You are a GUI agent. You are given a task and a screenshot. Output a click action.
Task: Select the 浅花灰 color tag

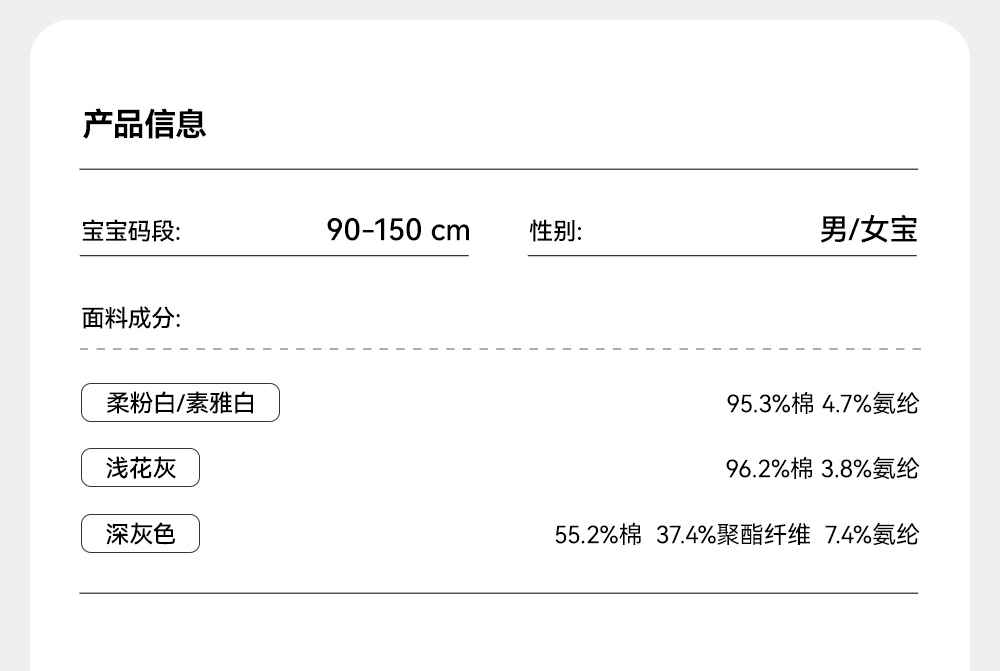click(140, 468)
